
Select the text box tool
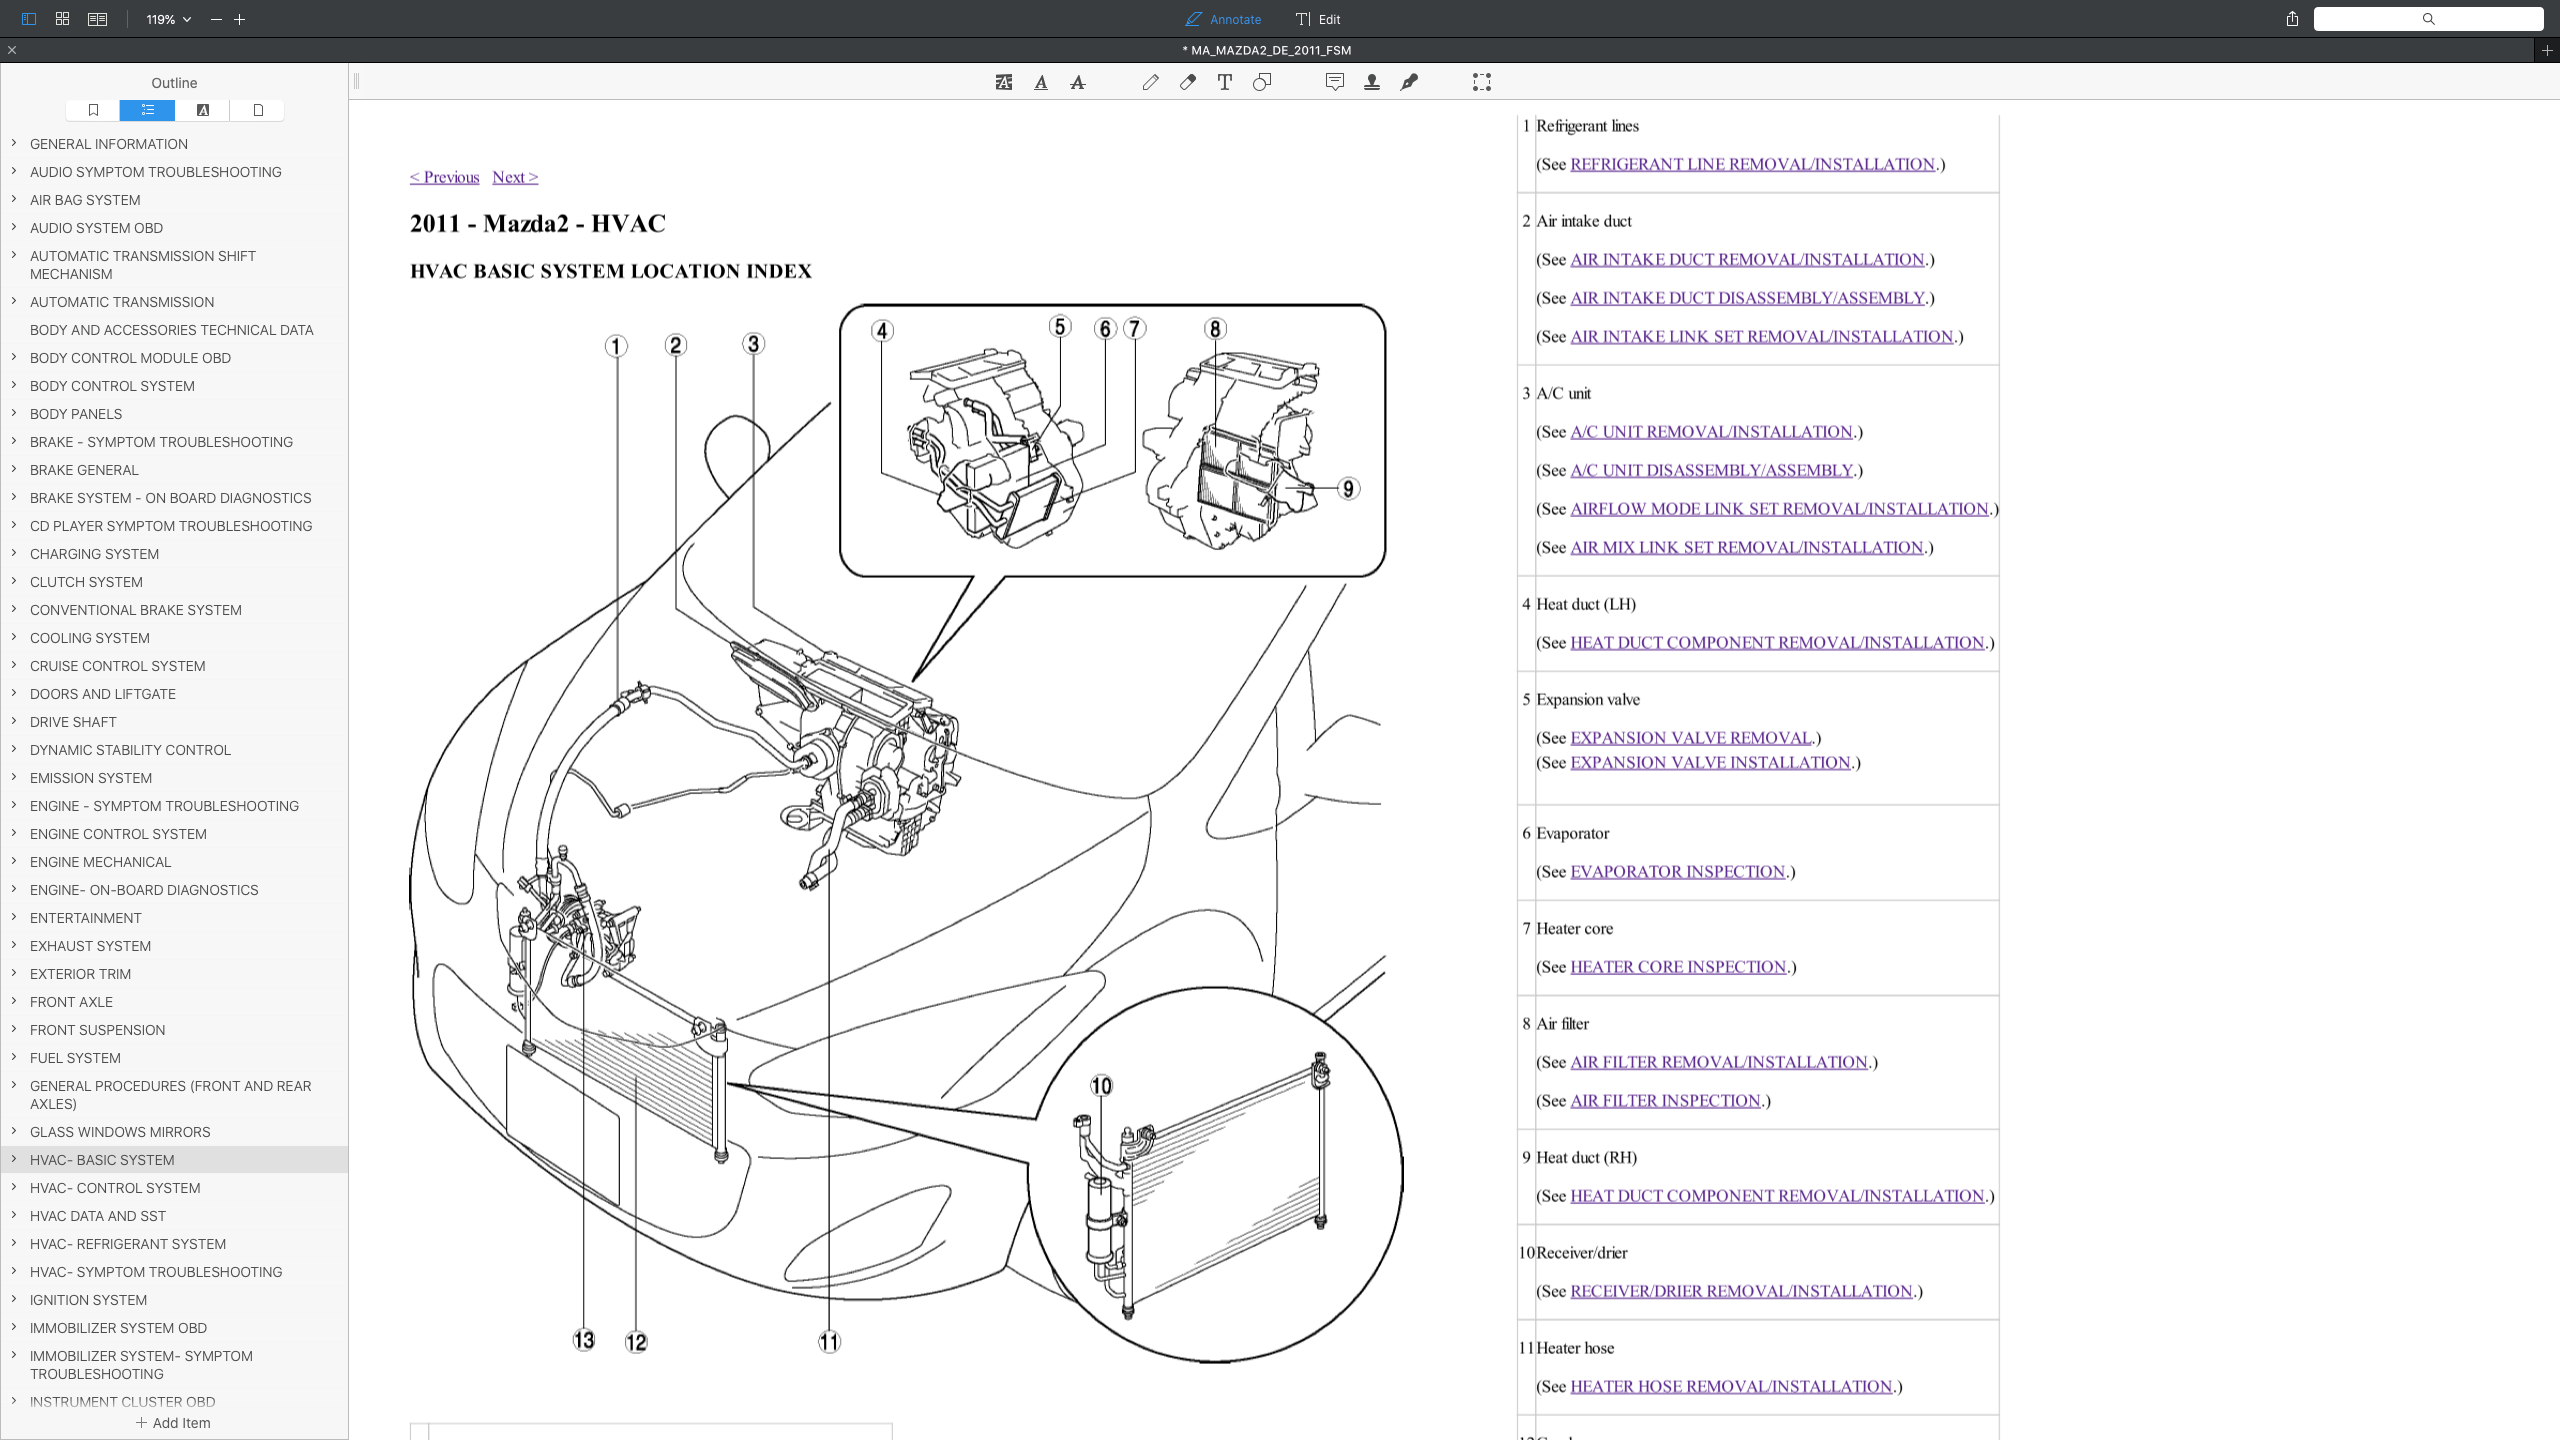coord(1225,83)
